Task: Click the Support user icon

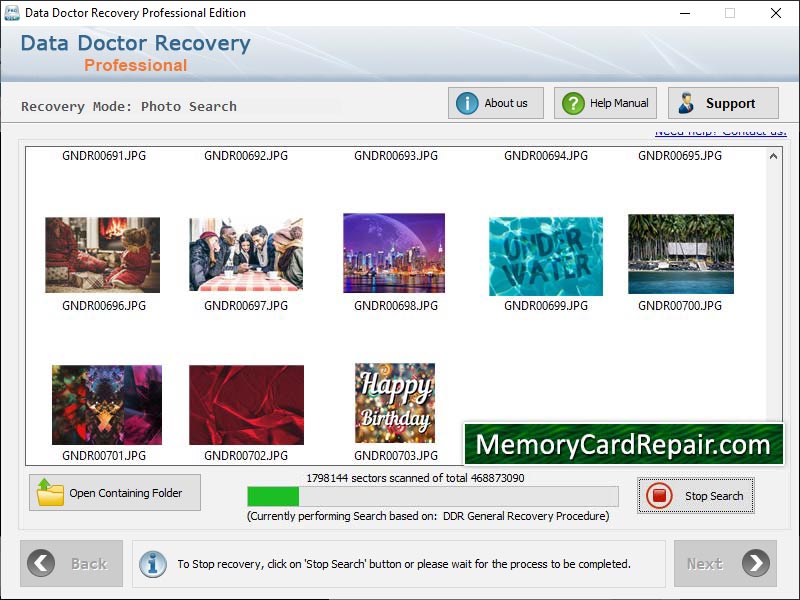Action: (689, 102)
